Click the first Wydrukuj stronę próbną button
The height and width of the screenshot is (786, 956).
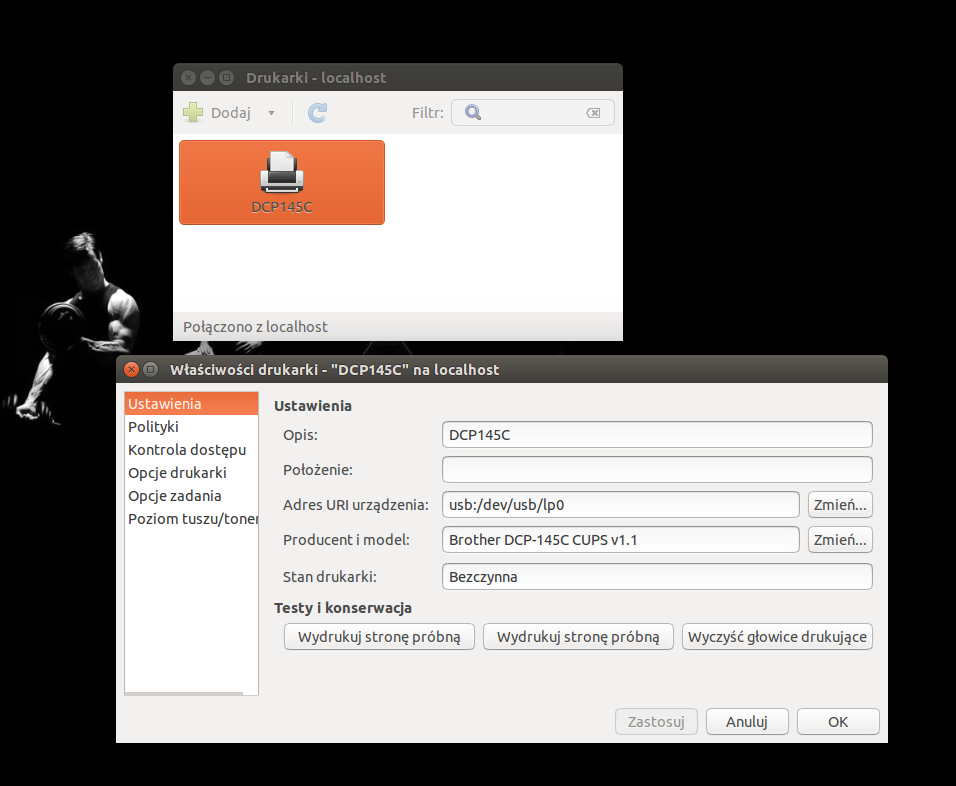(x=379, y=637)
